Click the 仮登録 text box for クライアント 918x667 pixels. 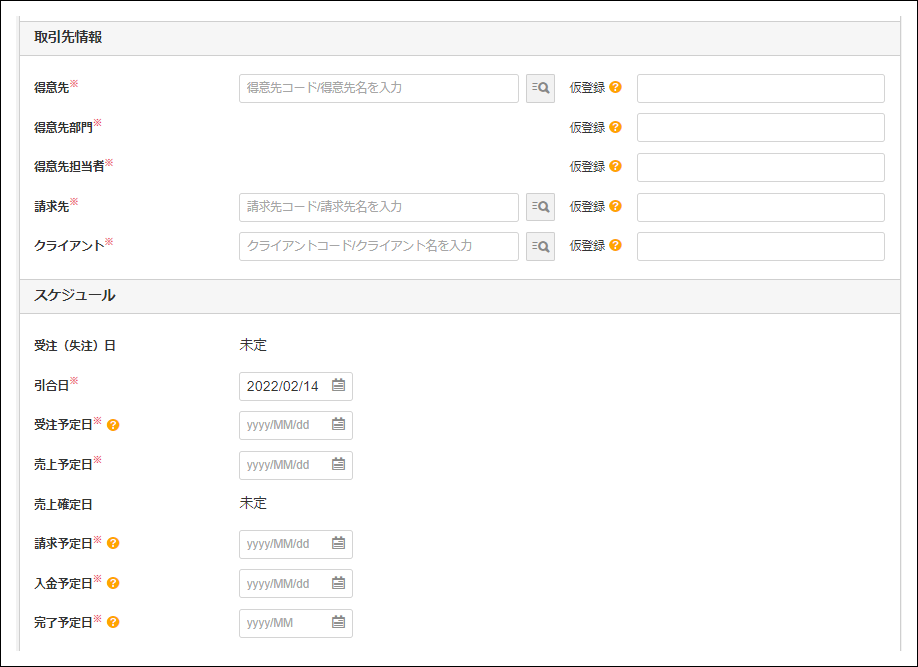click(761, 247)
